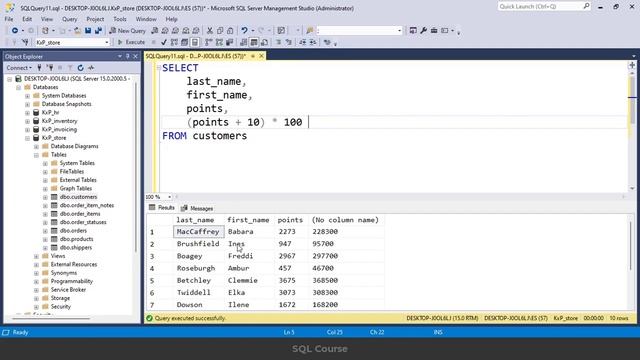Click the Toolbox icon in the top toolbar
The width and height of the screenshot is (640, 360).
click(x=434, y=31)
